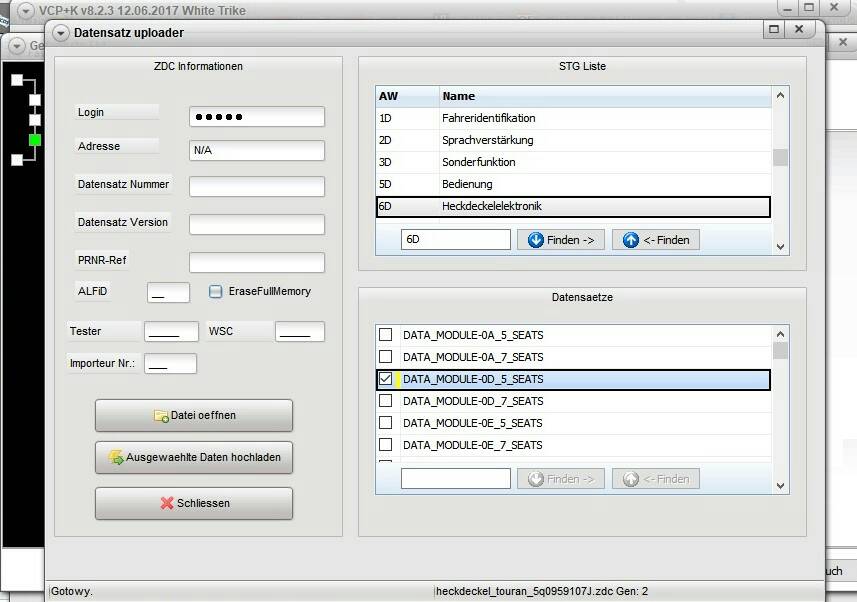Image resolution: width=857 pixels, height=602 pixels.
Task: Click the green node in the left tree
Action: [35, 140]
